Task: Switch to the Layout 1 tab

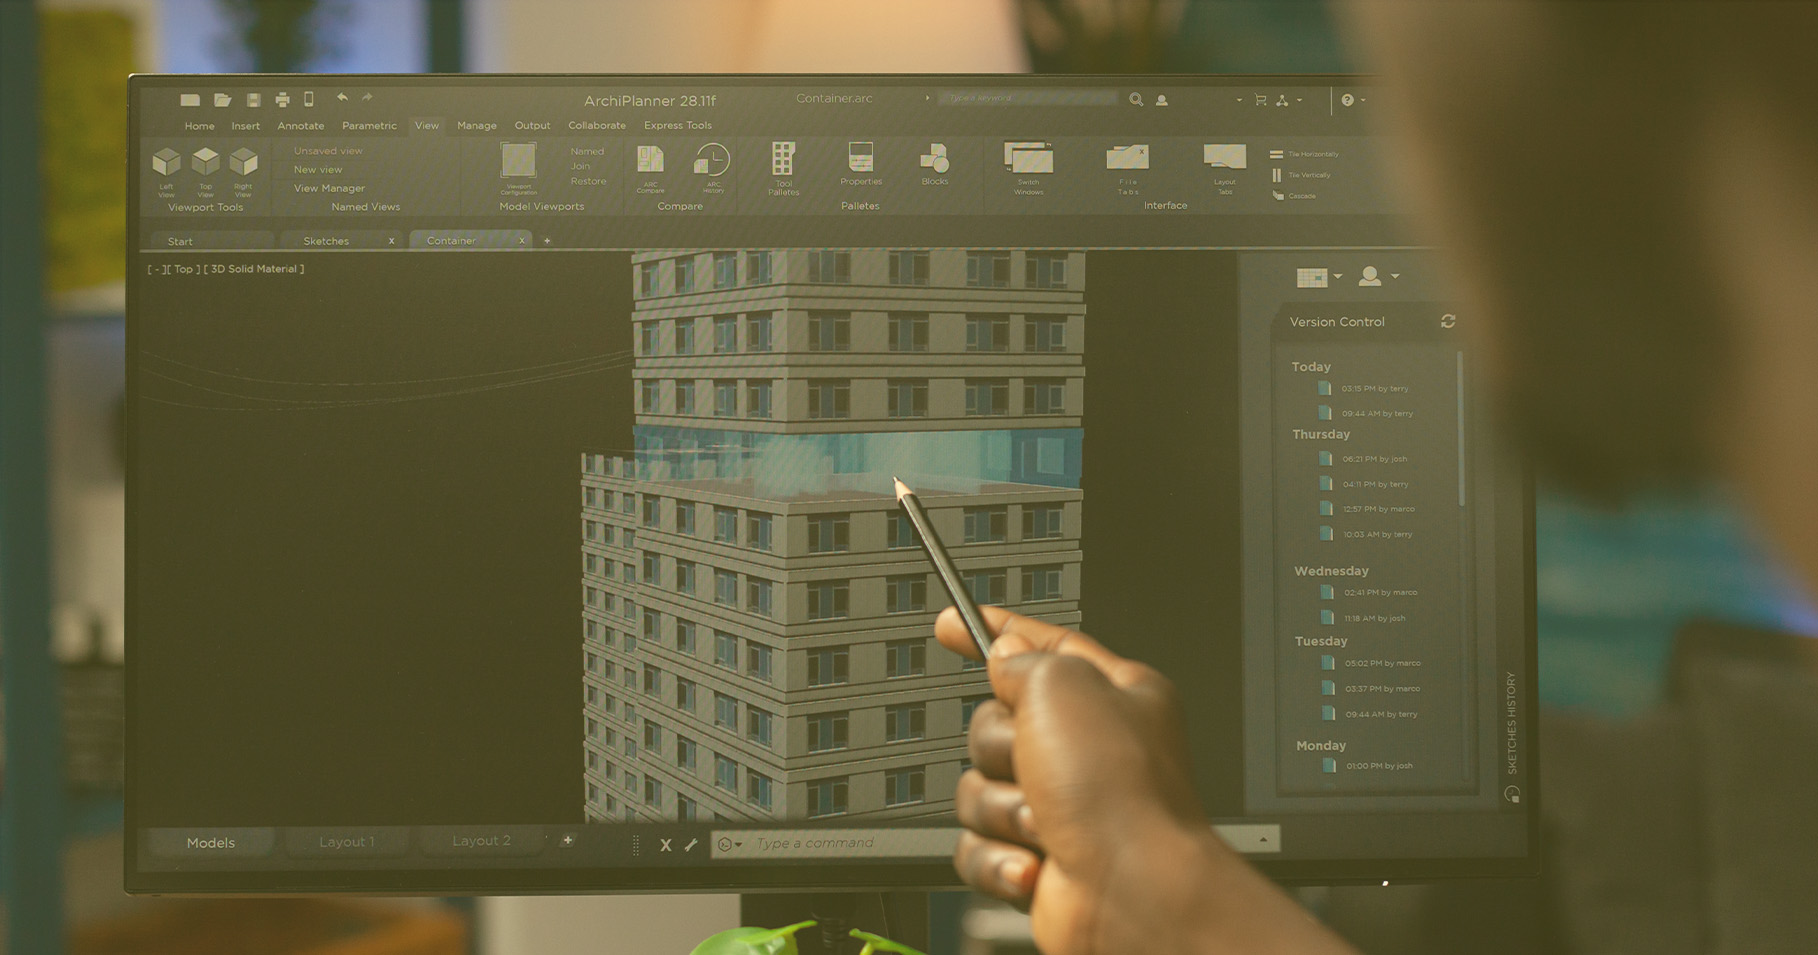Action: click(347, 842)
